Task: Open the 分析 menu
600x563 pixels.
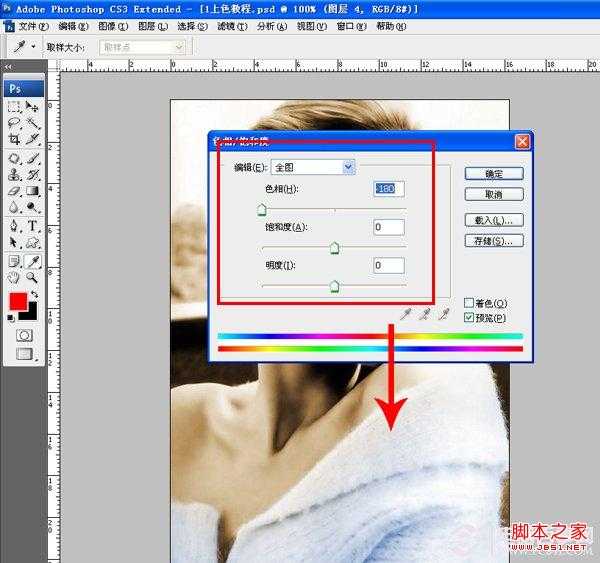Action: [272, 26]
